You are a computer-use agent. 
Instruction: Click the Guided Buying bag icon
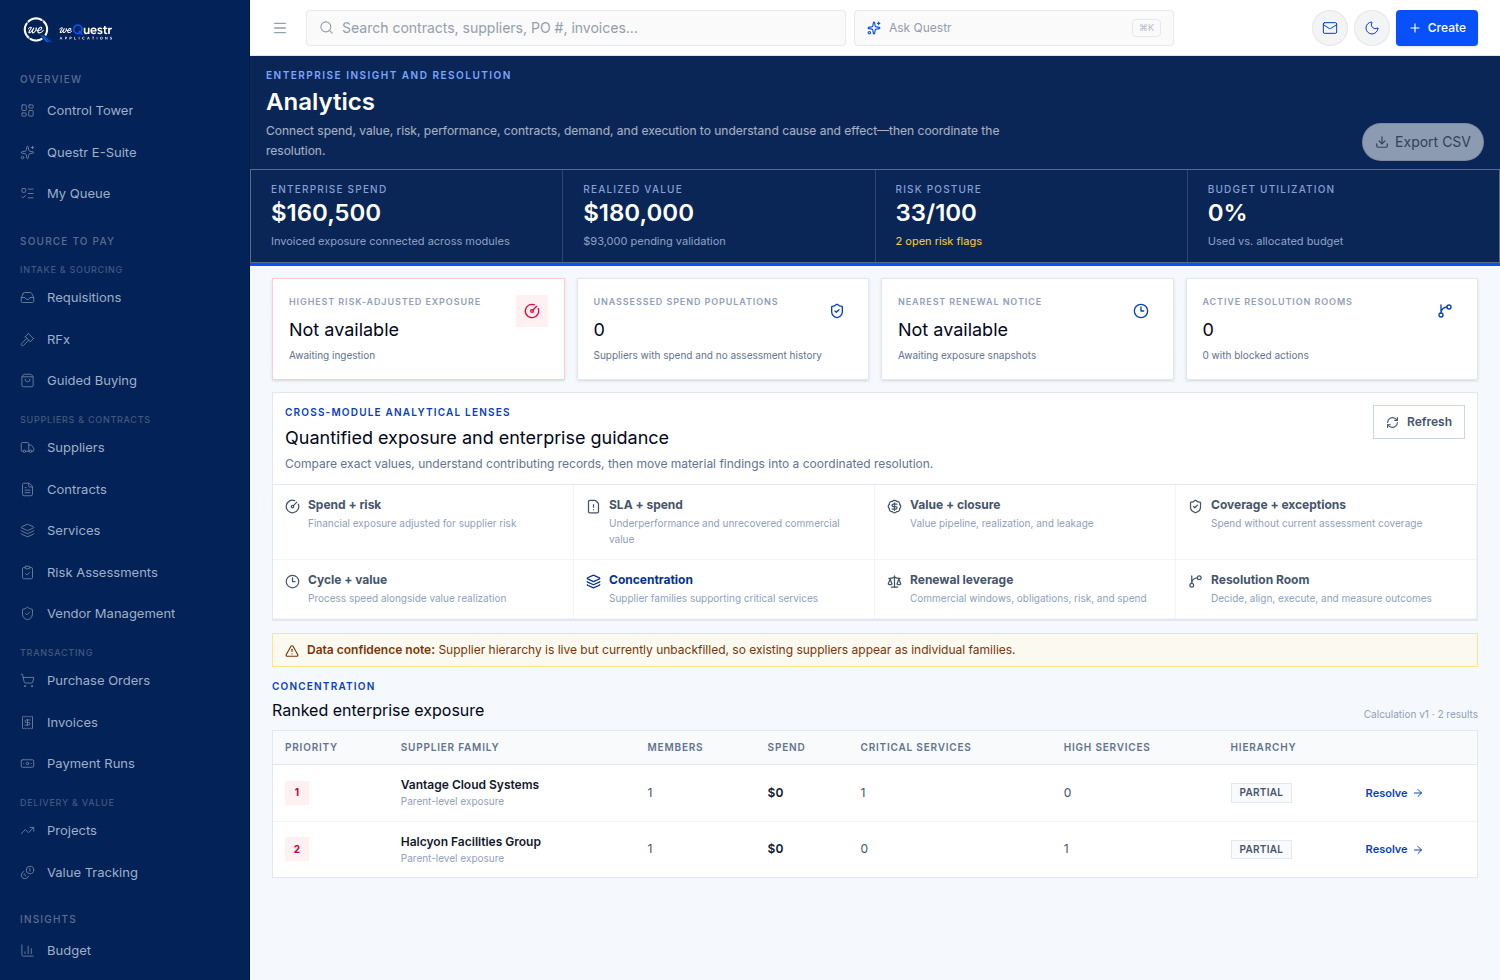point(28,381)
